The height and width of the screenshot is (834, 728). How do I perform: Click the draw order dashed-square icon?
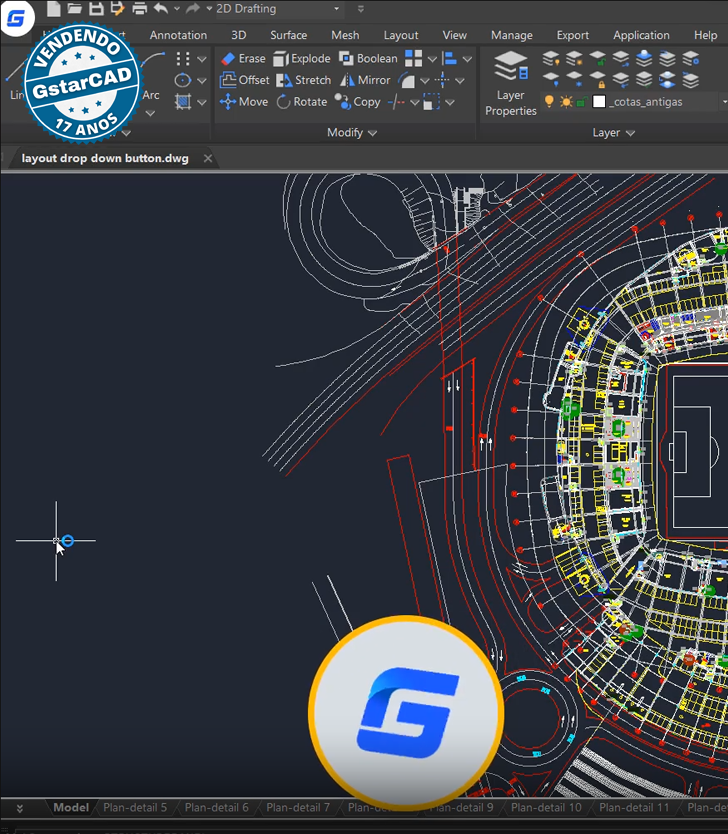pos(431,102)
